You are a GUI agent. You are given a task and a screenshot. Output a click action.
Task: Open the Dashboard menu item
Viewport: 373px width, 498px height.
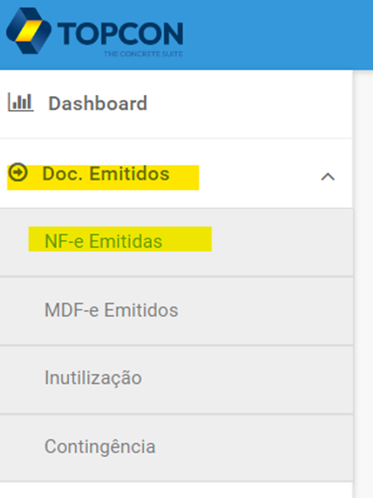pos(176,104)
